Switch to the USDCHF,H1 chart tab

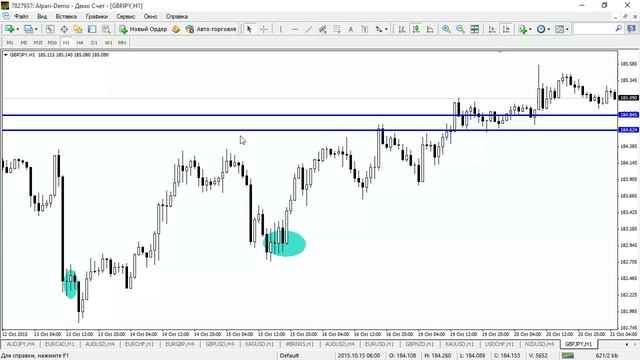click(x=499, y=344)
